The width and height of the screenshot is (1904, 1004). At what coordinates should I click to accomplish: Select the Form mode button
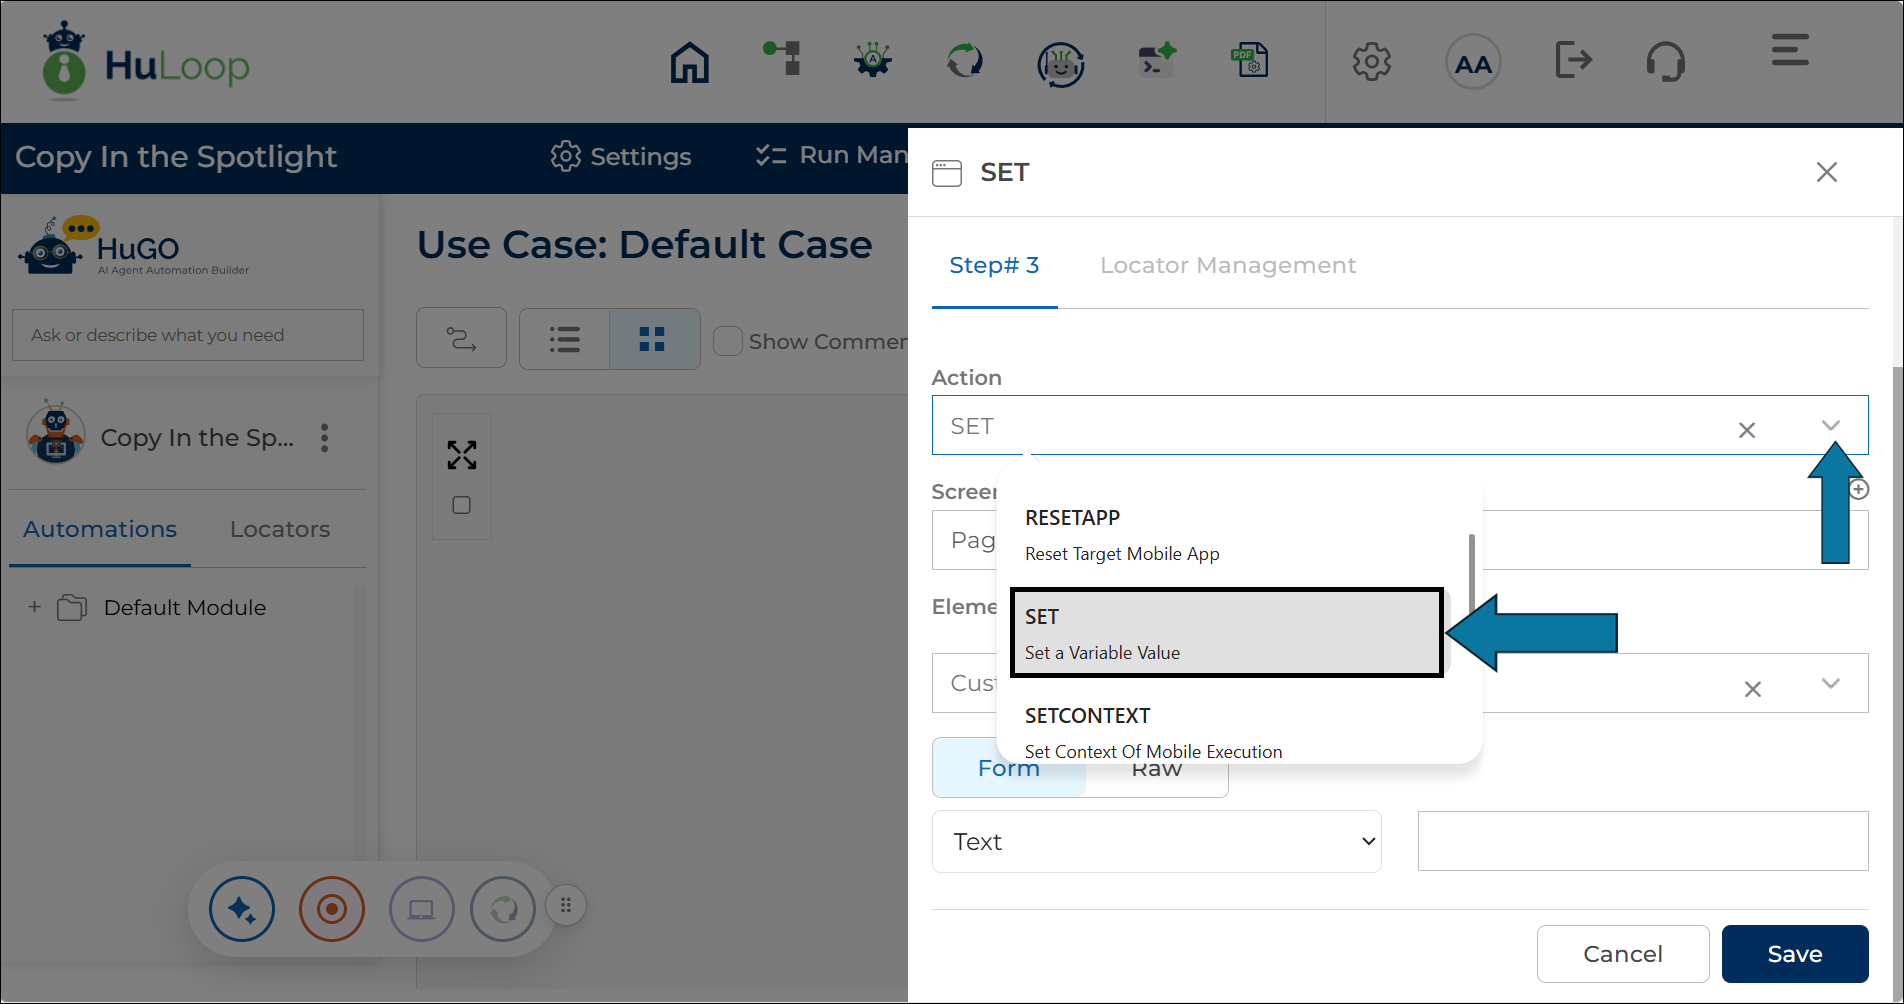pos(1009,768)
